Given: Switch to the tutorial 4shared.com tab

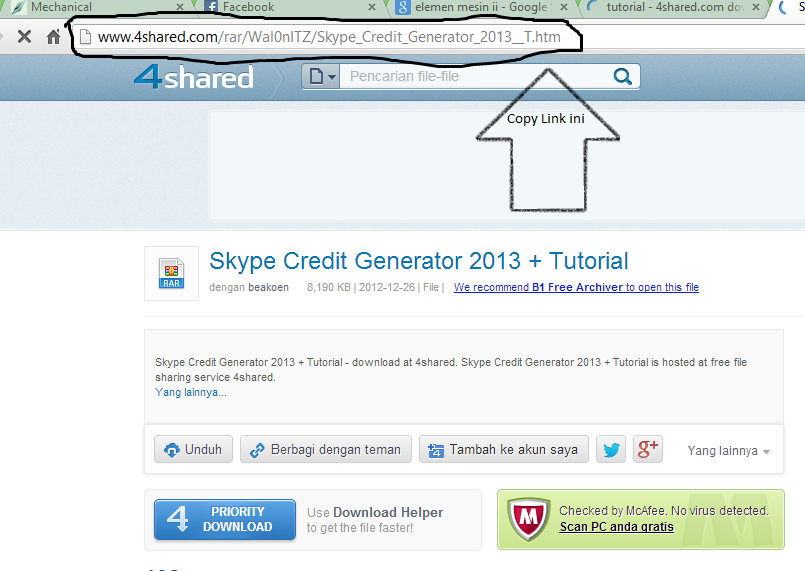Looking at the screenshot, I should pos(674,7).
